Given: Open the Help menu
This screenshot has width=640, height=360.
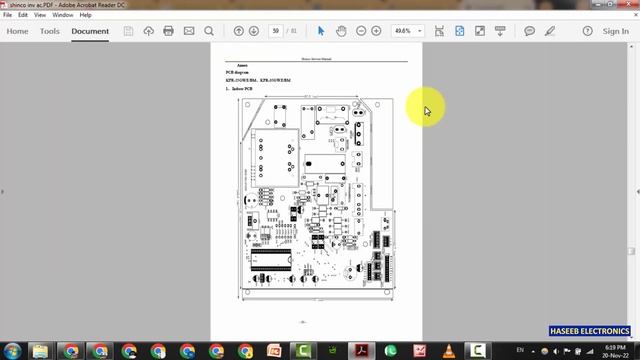Looking at the screenshot, I should click(x=85, y=15).
